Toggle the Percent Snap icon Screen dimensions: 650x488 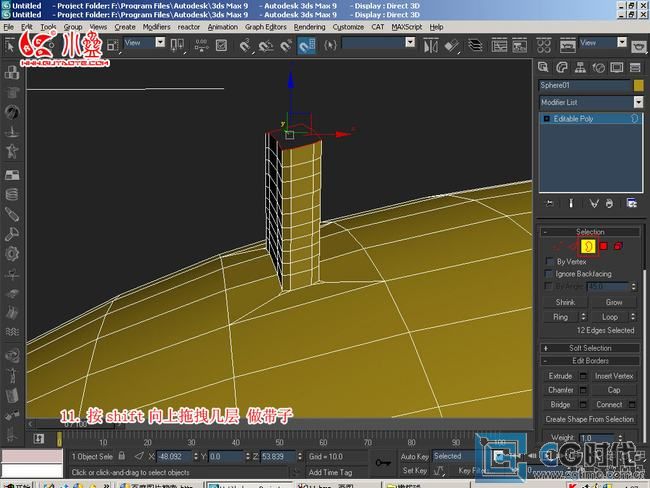pos(286,45)
